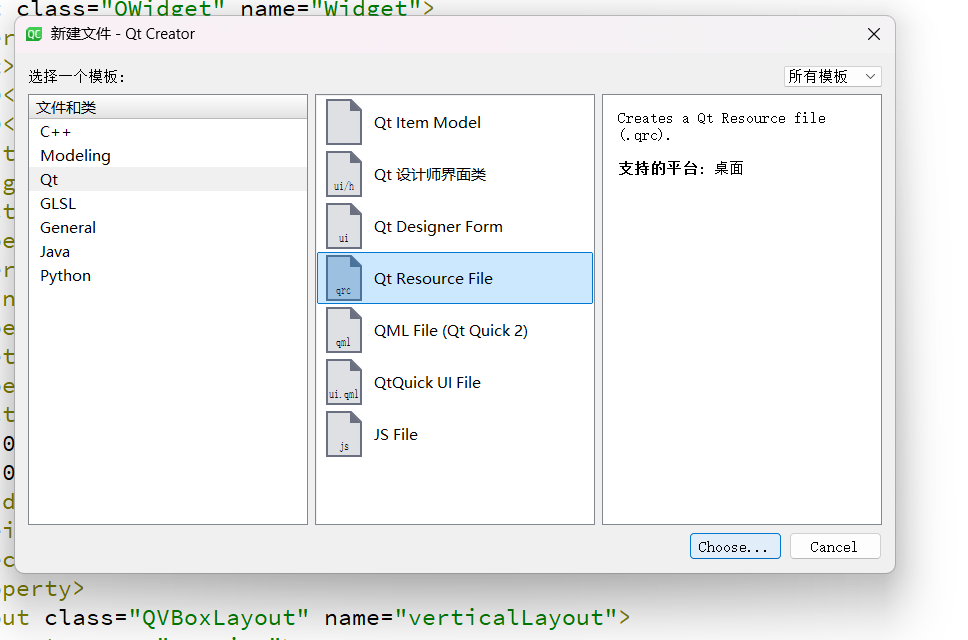This screenshot has height=640, width=968.
Task: Select the js JS File icon
Action: (344, 434)
